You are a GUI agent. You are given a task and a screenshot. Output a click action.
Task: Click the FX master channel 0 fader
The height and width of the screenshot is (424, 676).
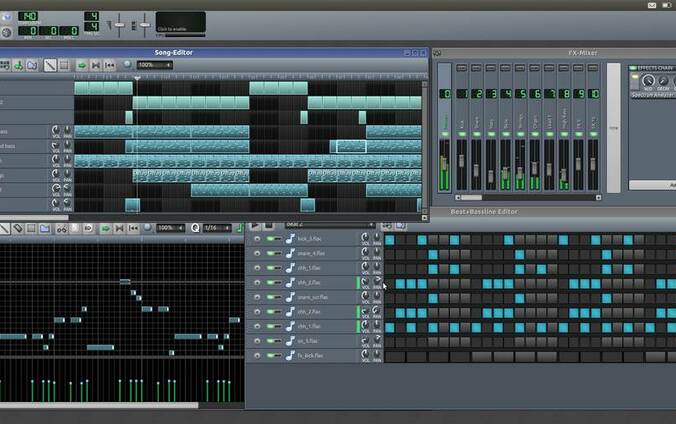(x=444, y=164)
